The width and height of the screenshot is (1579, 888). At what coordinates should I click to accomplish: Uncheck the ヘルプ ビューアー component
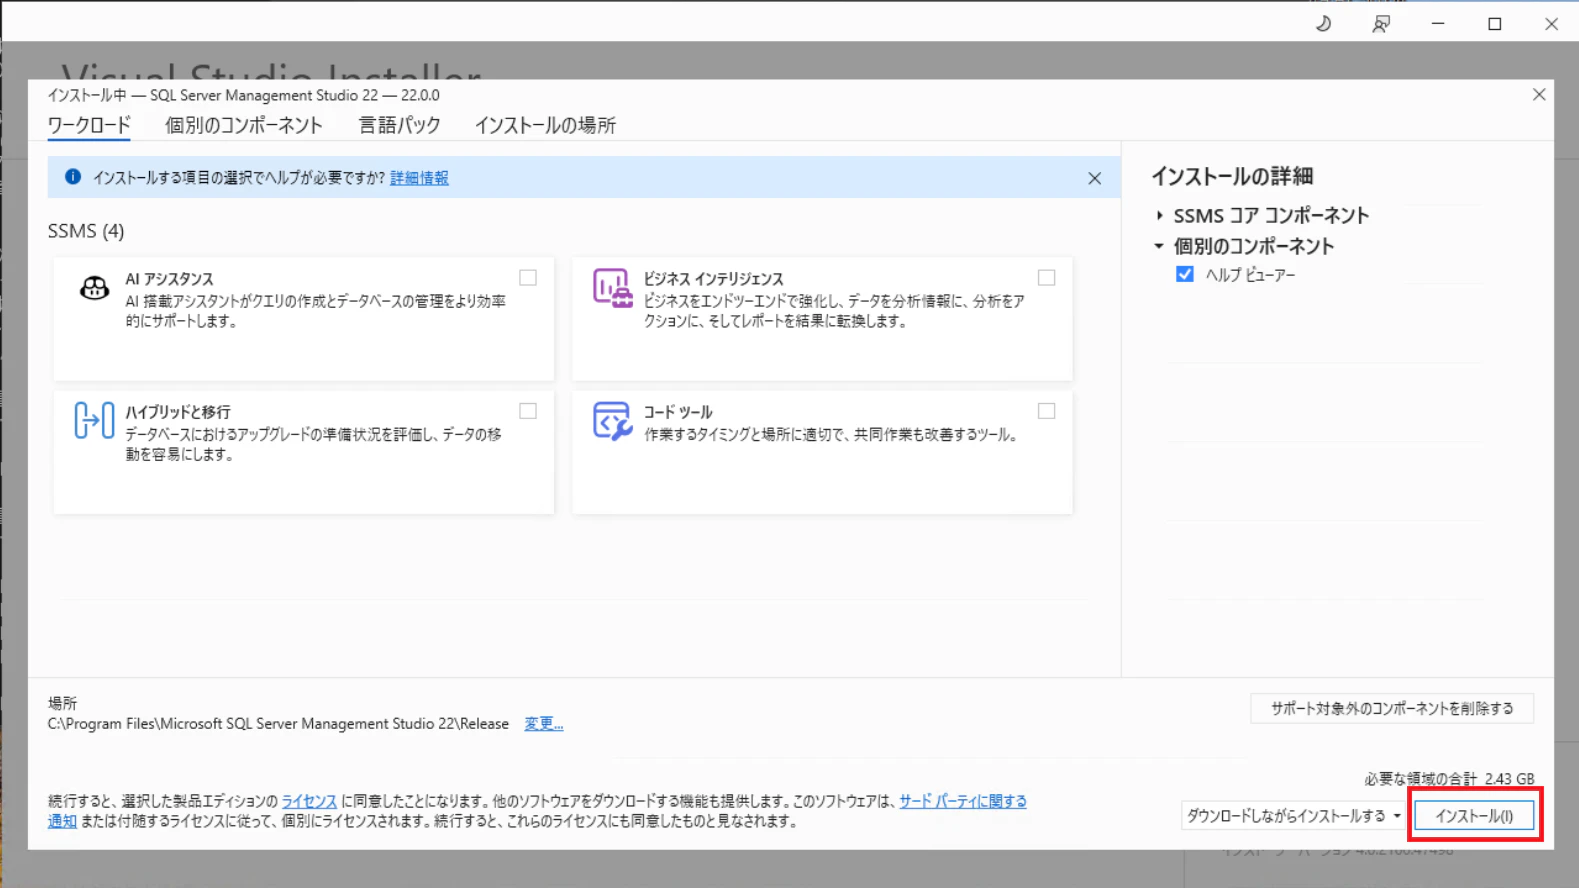1185,274
